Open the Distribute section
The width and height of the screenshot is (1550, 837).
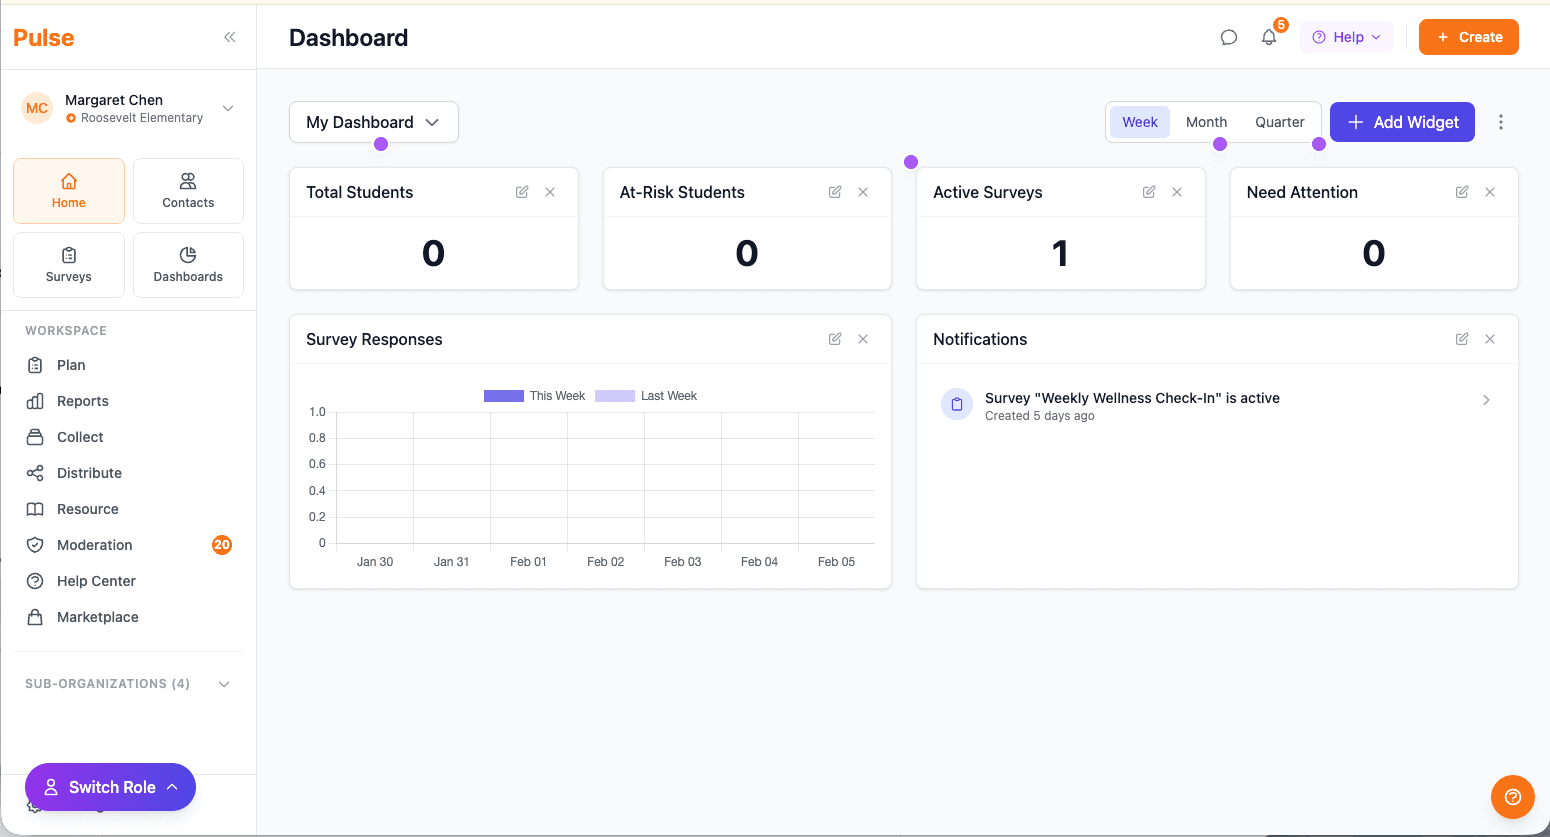(87, 472)
